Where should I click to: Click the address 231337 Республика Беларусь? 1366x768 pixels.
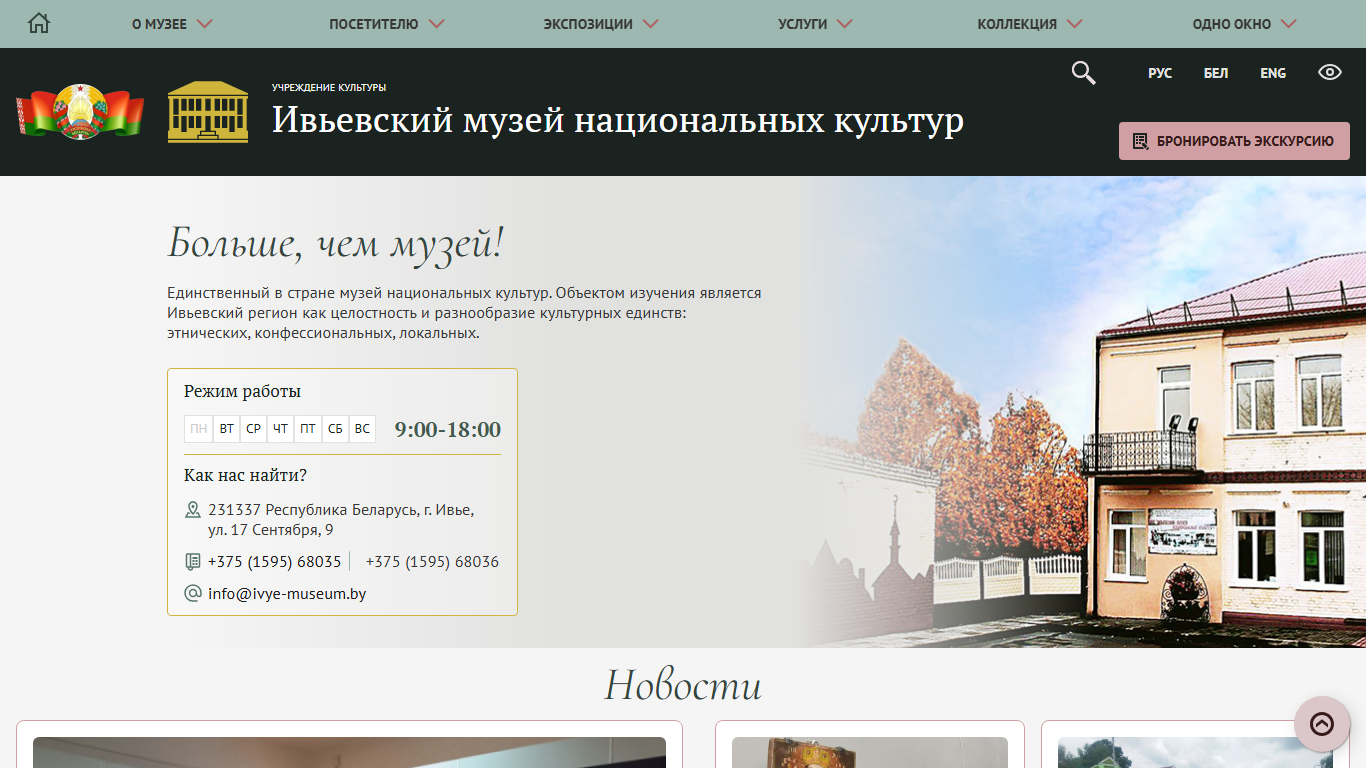341,519
